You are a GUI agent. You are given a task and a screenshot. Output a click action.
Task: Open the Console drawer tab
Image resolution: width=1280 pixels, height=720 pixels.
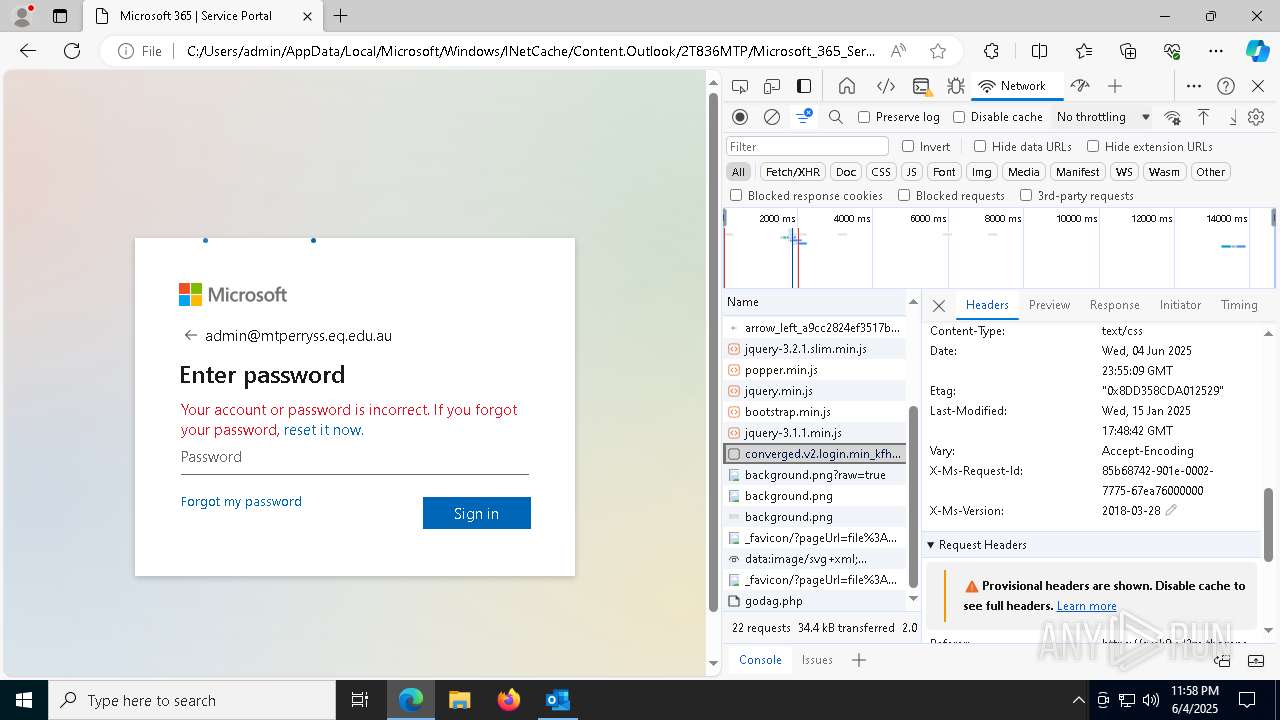click(760, 660)
